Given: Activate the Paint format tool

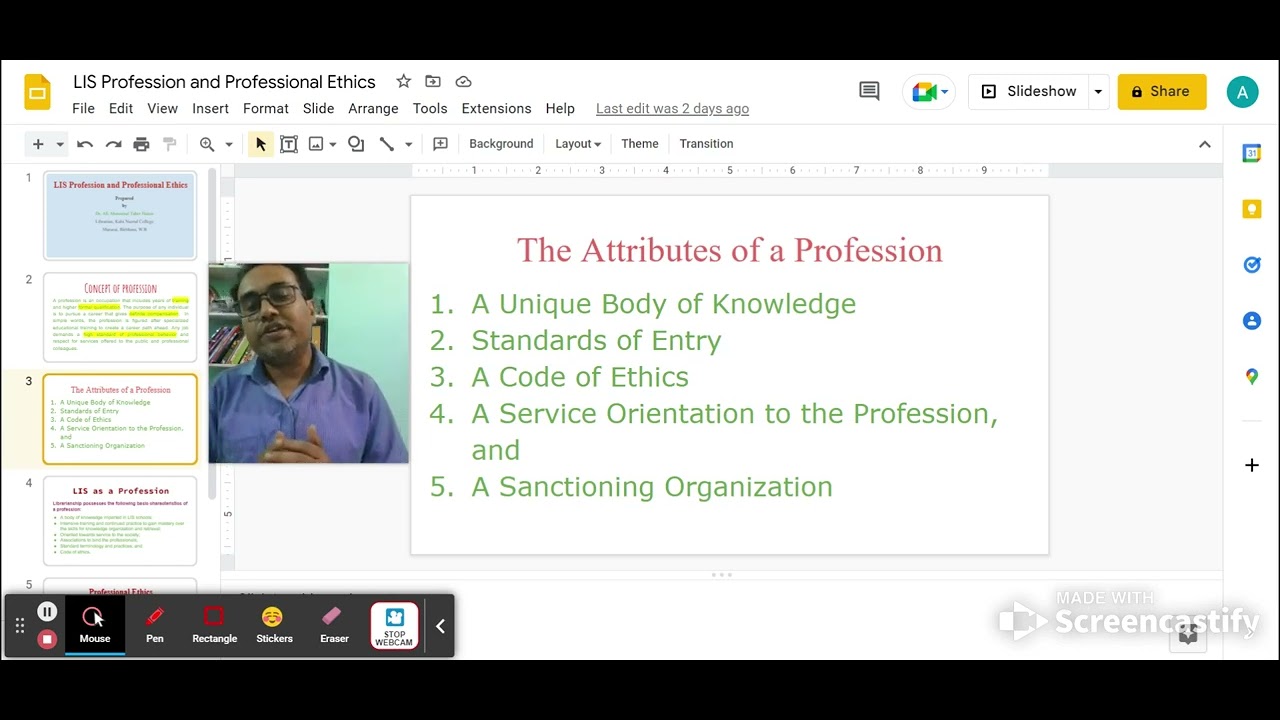Looking at the screenshot, I should pyautogui.click(x=170, y=143).
